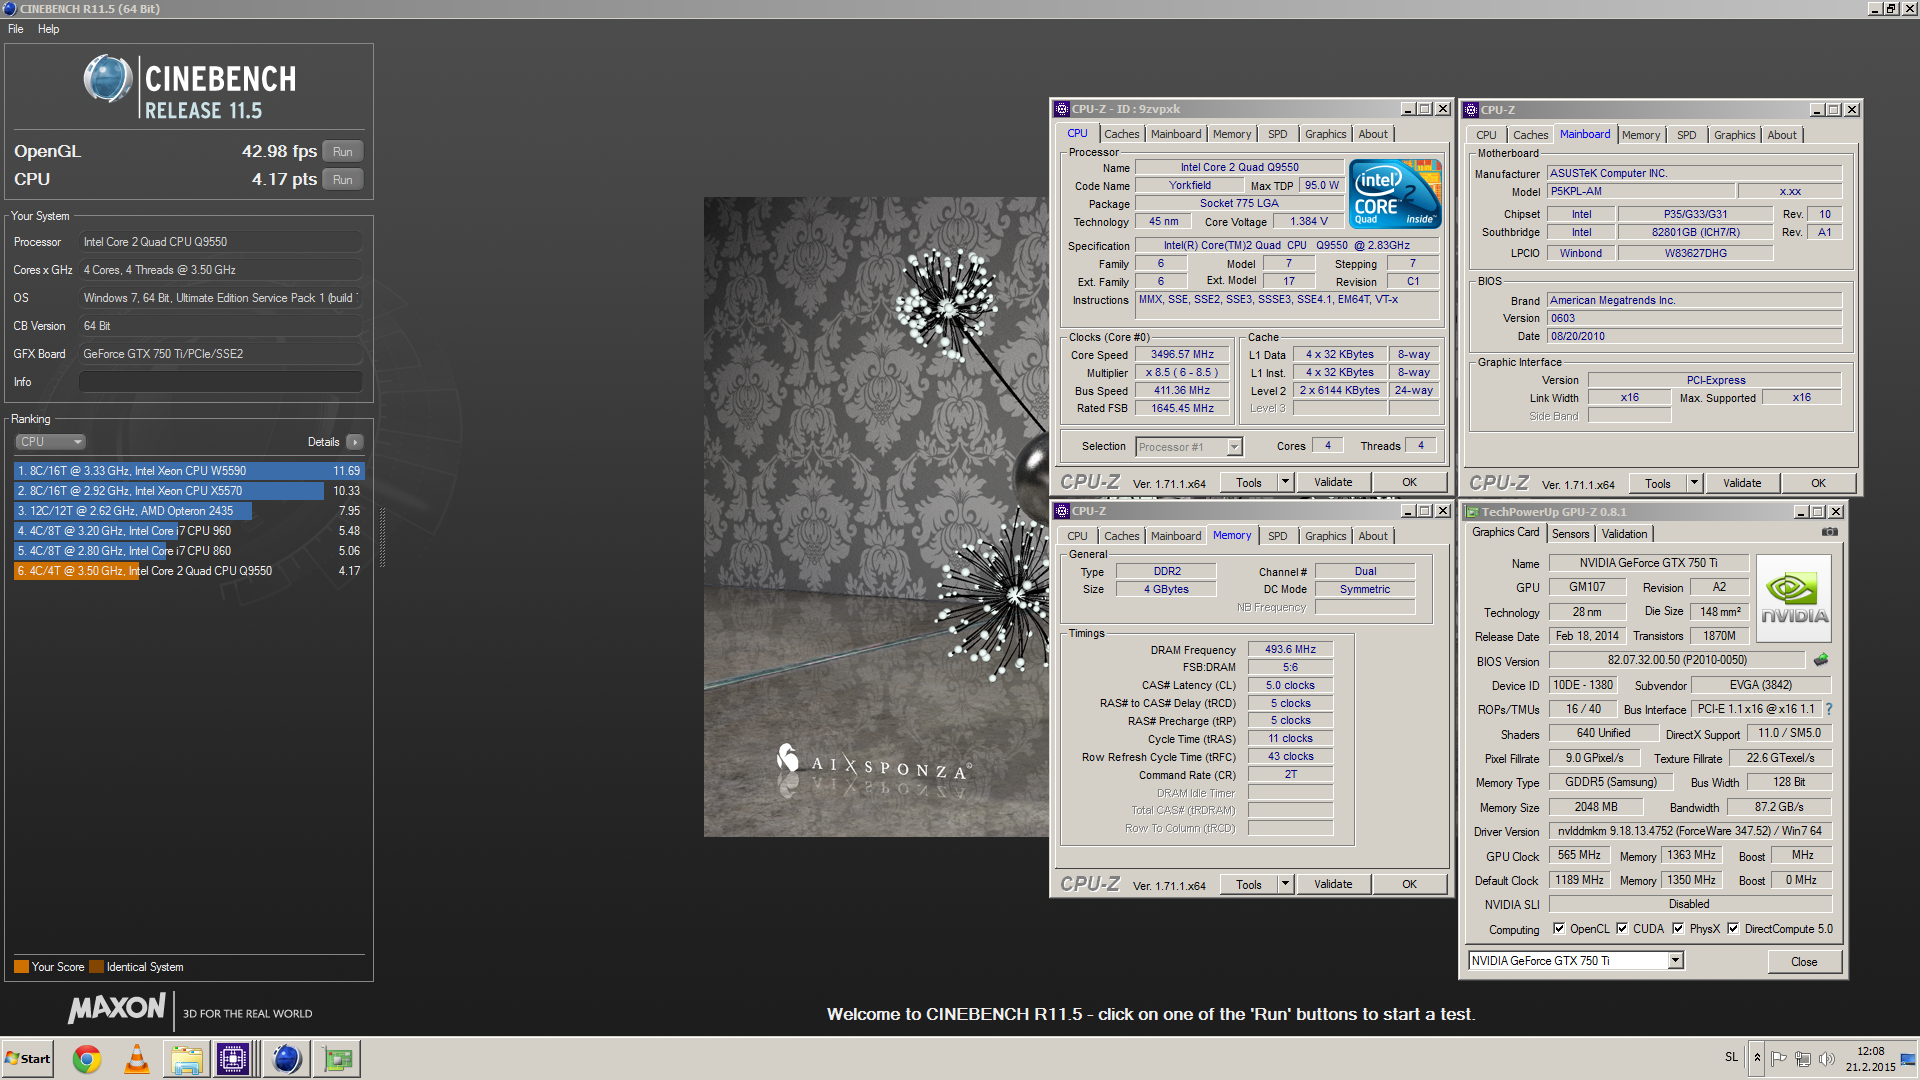Click Validate in CPU-Z Memory window

pos(1333,884)
